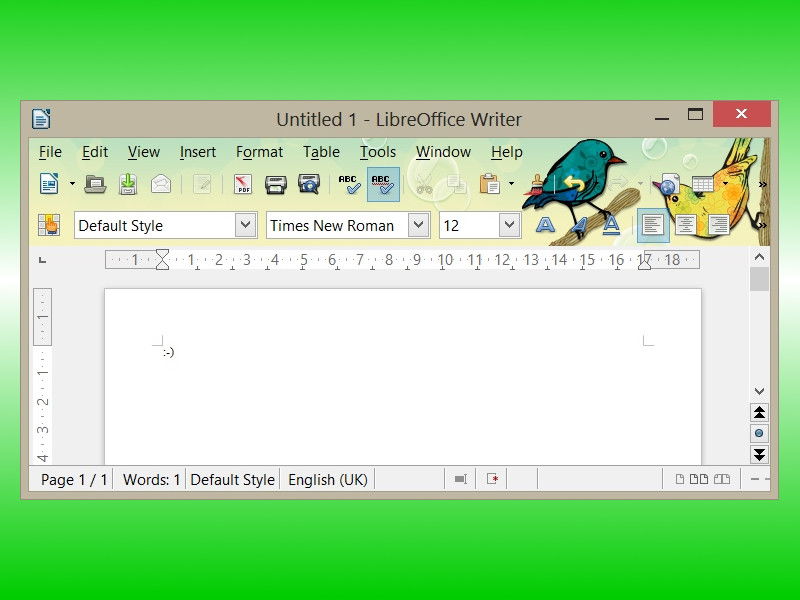Click the Previous Page double-up arrow

(x=759, y=412)
